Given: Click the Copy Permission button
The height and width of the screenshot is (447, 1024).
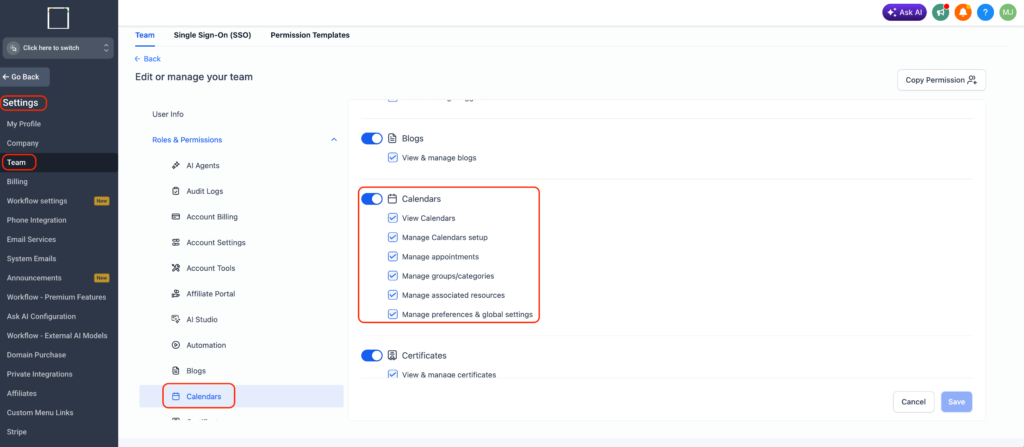Looking at the screenshot, I should pos(941,80).
